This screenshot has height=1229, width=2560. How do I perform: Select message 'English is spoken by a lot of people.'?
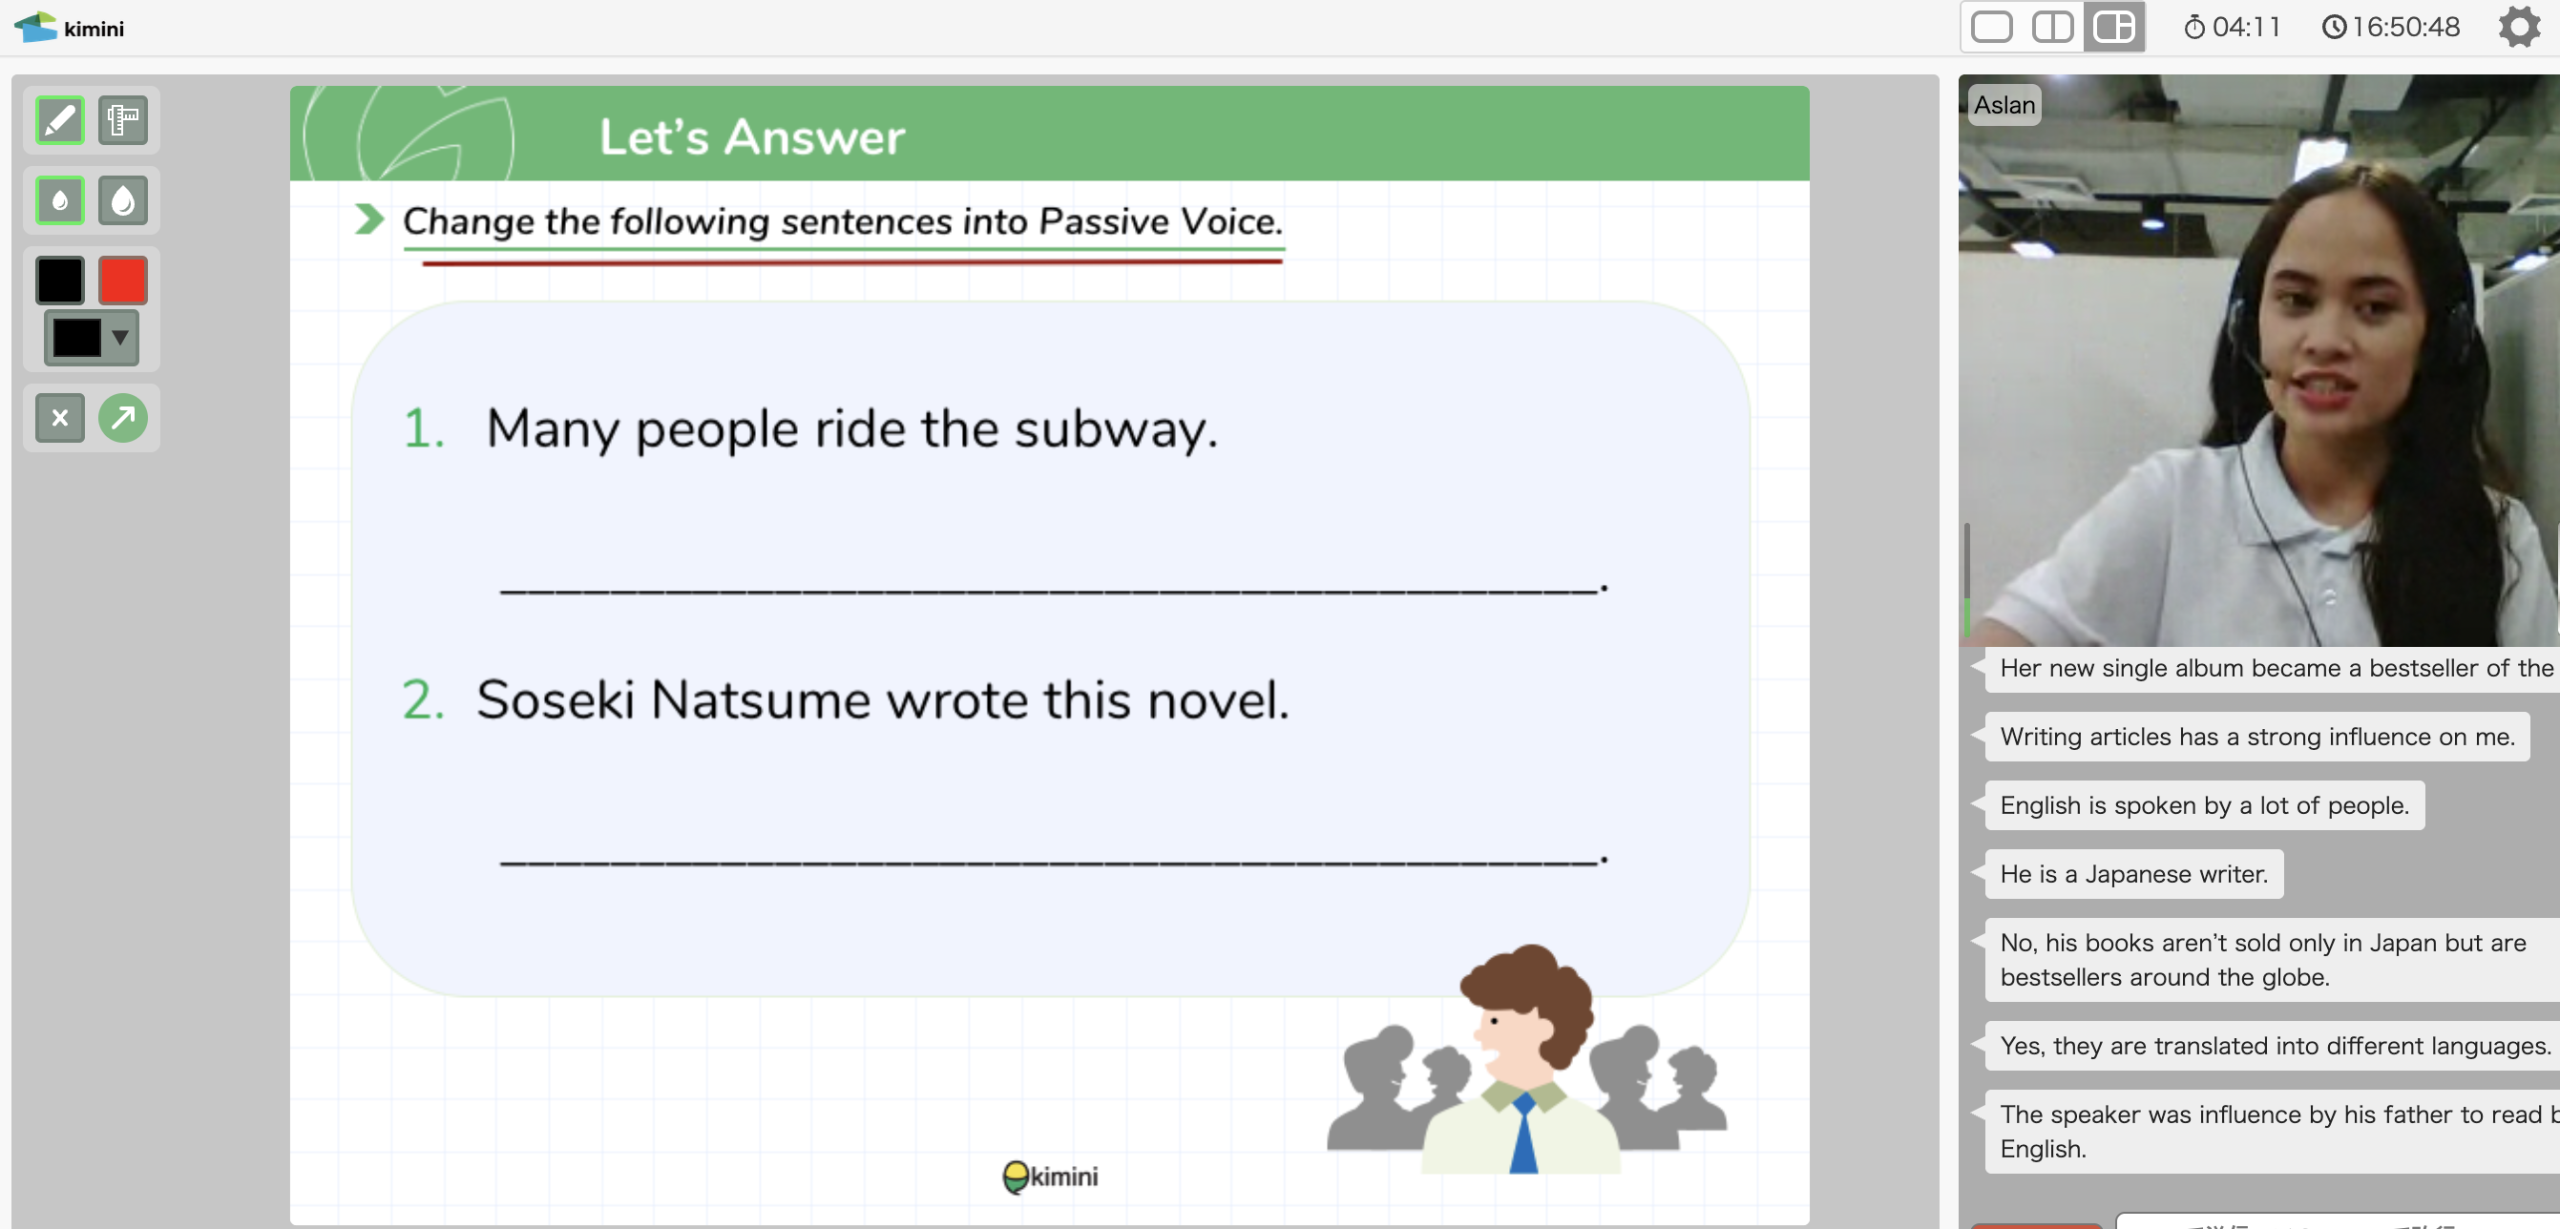tap(2204, 806)
